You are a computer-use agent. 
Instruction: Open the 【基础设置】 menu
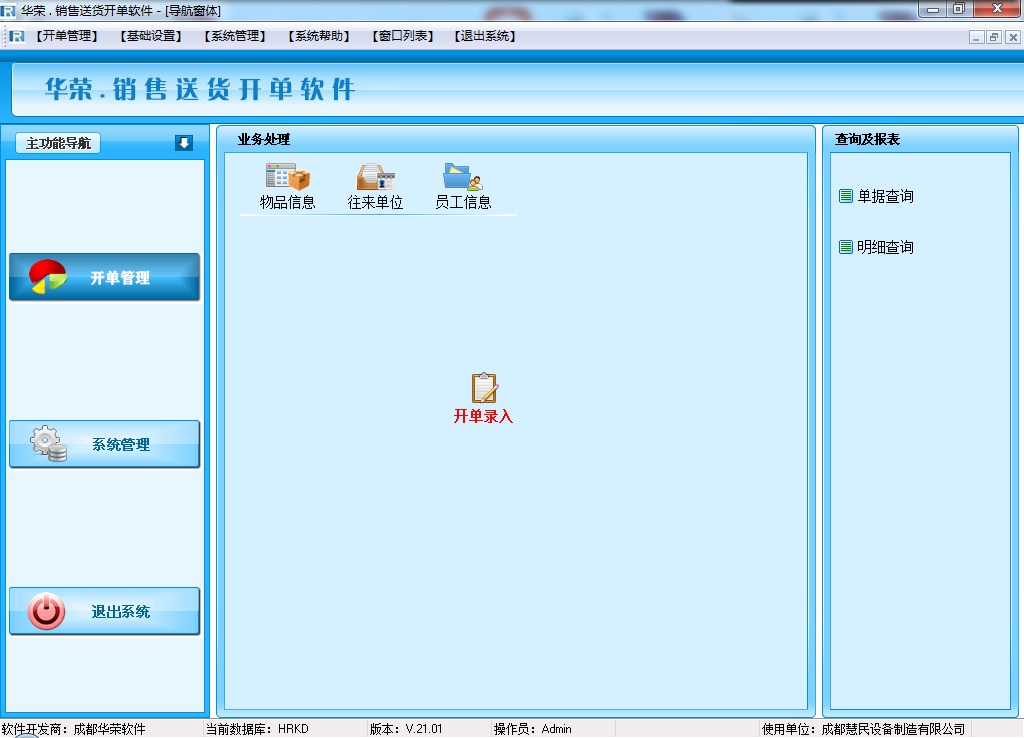(150, 36)
